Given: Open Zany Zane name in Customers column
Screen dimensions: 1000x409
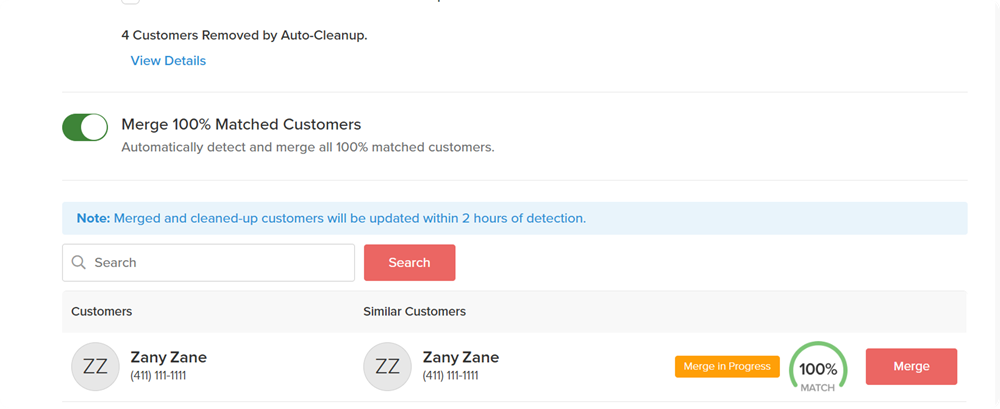Looking at the screenshot, I should [x=168, y=357].
